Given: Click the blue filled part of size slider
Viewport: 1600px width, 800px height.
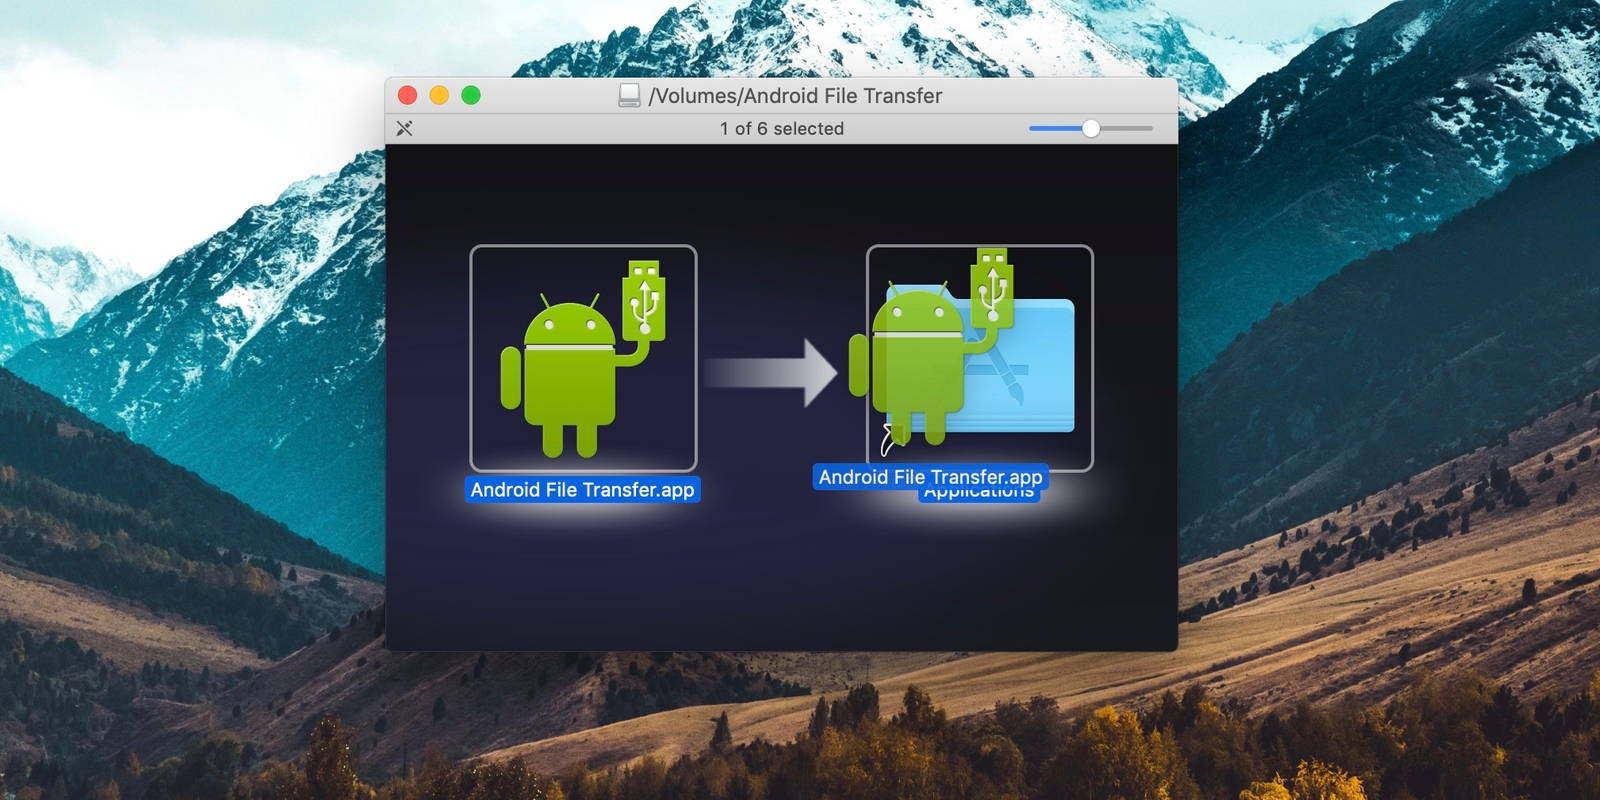Looking at the screenshot, I should click(x=1054, y=128).
